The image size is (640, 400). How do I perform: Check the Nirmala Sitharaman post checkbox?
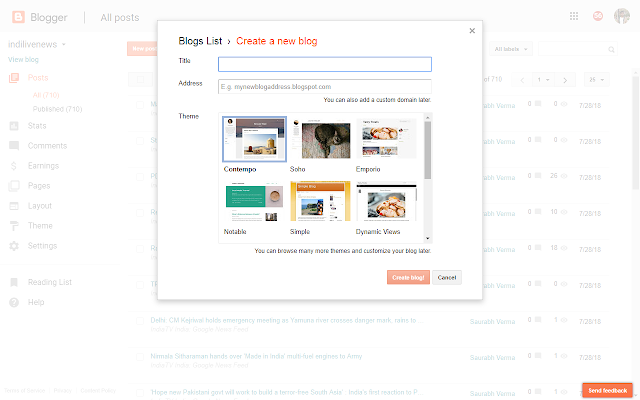point(140,357)
